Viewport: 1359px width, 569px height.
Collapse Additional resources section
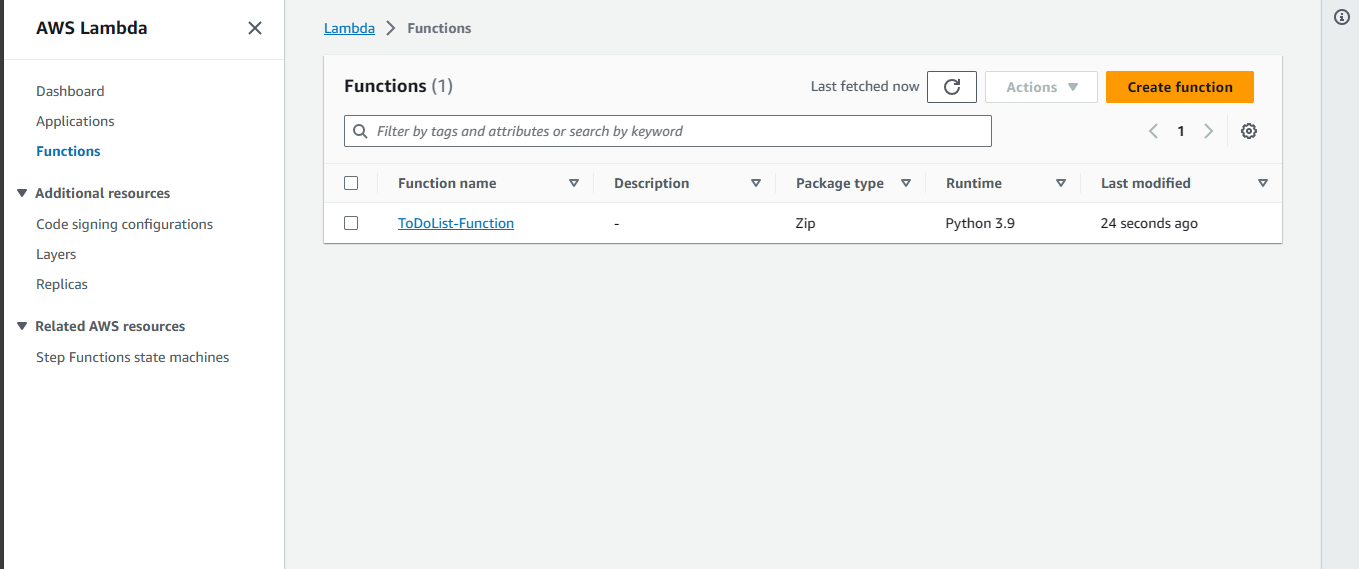coord(22,193)
